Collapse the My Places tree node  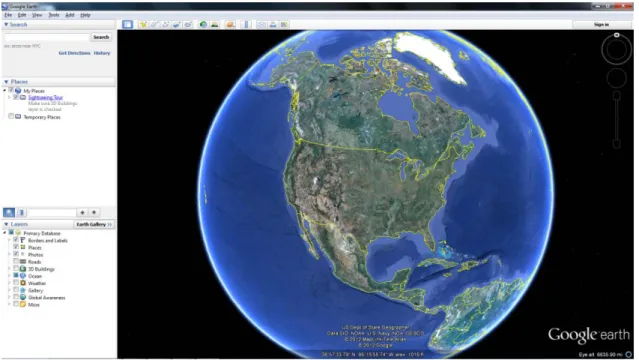pyautogui.click(x=5, y=91)
